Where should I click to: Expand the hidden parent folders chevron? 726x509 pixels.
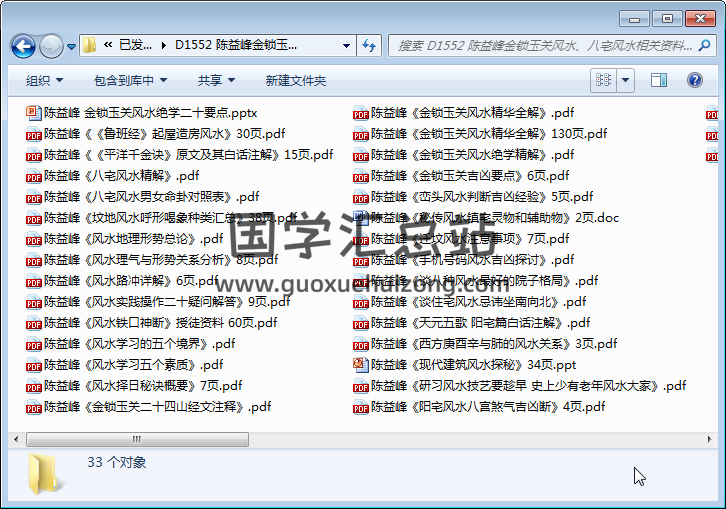point(108,45)
